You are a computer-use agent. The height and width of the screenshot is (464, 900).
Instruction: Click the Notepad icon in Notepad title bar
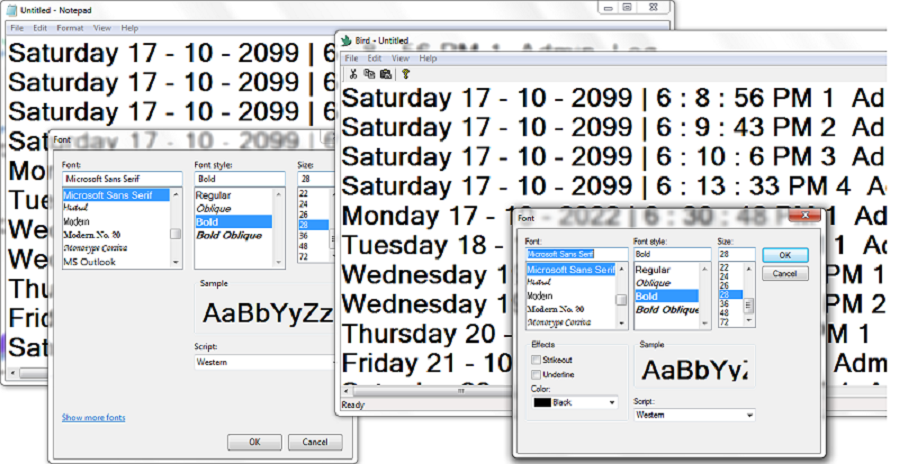(11, 10)
